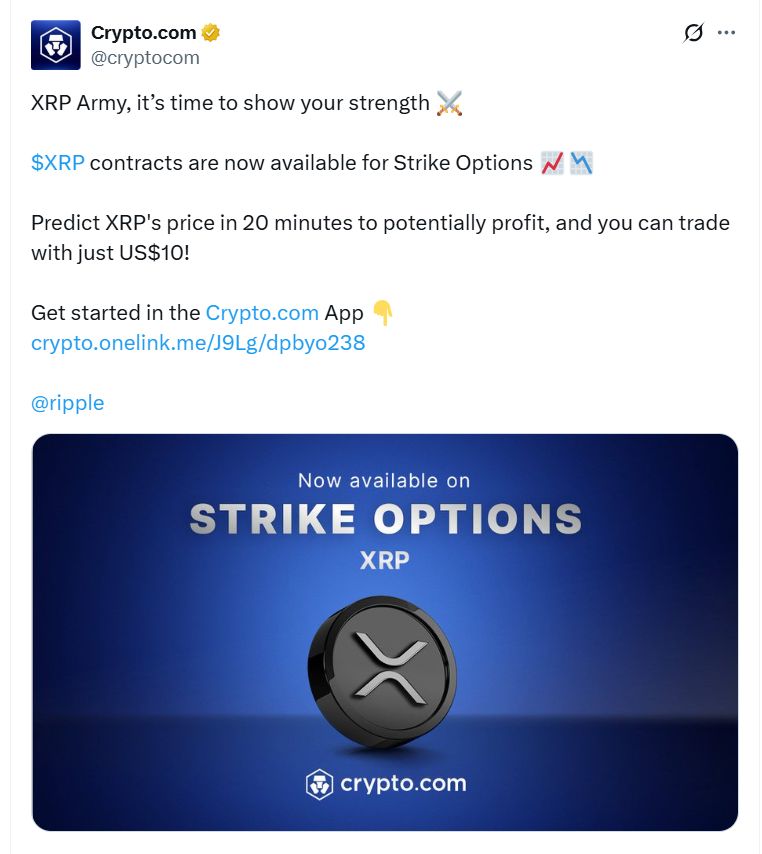This screenshot has height=854, width=762.
Task: Click the STRIKE OPTIONS headline in image
Action: (x=385, y=519)
